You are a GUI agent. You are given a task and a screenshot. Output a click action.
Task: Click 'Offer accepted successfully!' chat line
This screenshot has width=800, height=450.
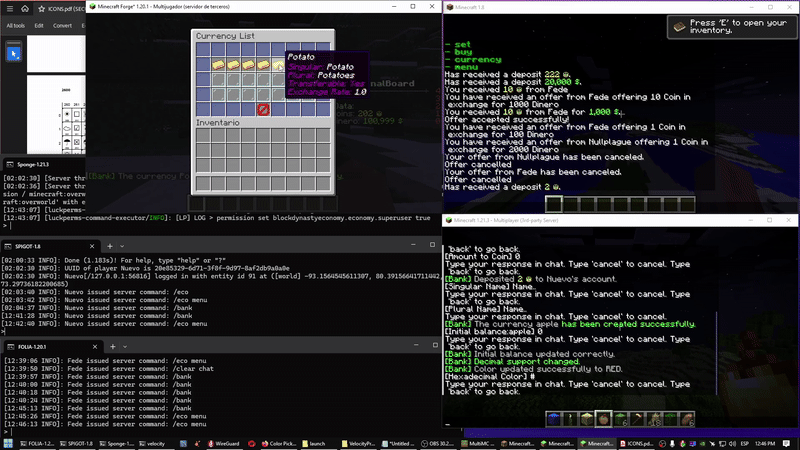pos(507,119)
